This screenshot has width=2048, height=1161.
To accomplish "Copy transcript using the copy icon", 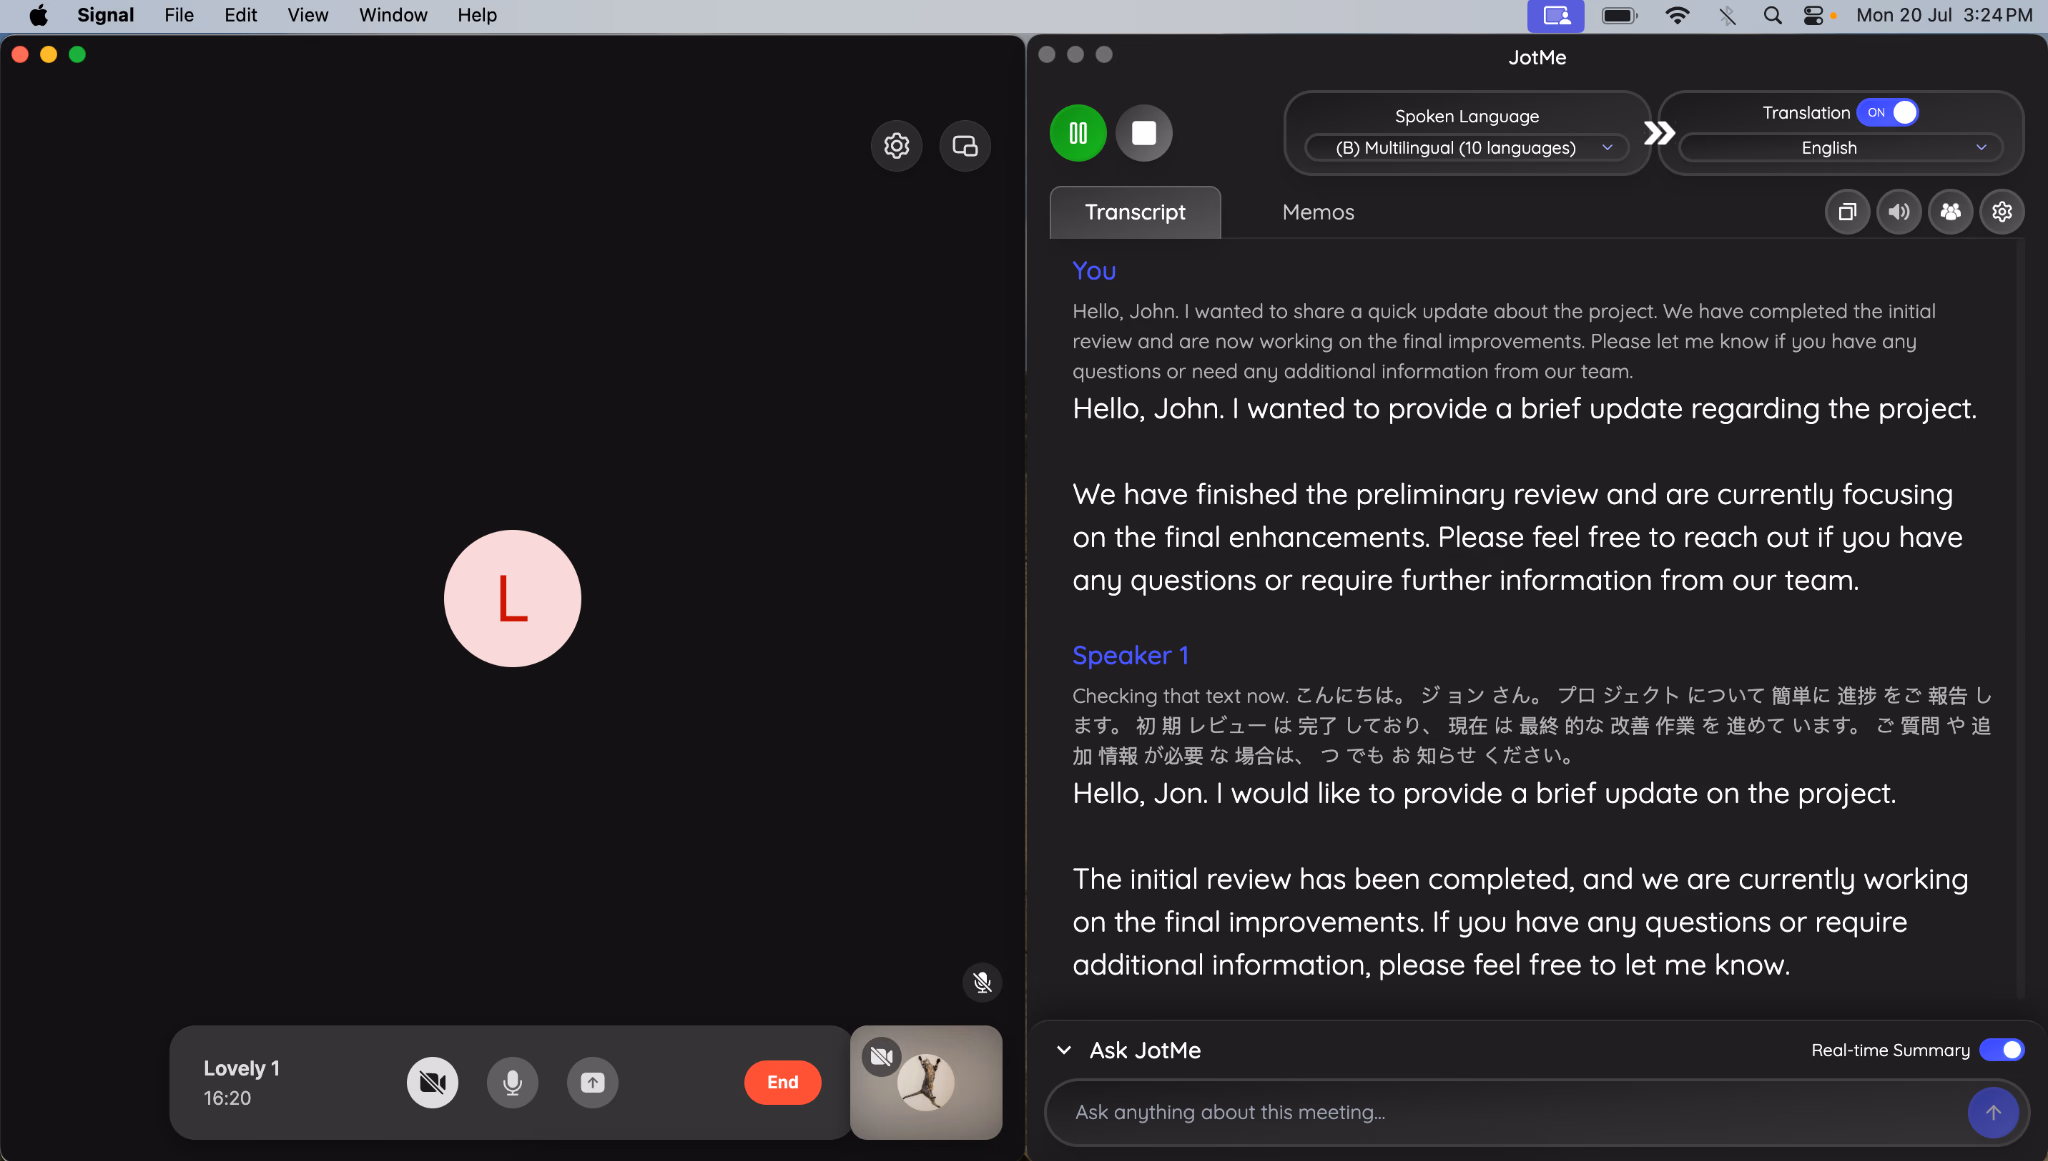I will pyautogui.click(x=1847, y=212).
